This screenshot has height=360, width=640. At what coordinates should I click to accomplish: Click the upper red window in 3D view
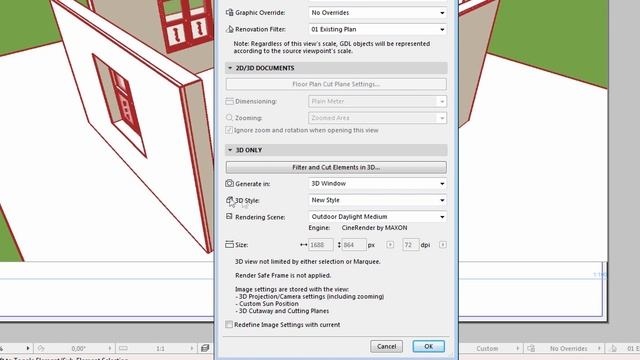point(185,25)
